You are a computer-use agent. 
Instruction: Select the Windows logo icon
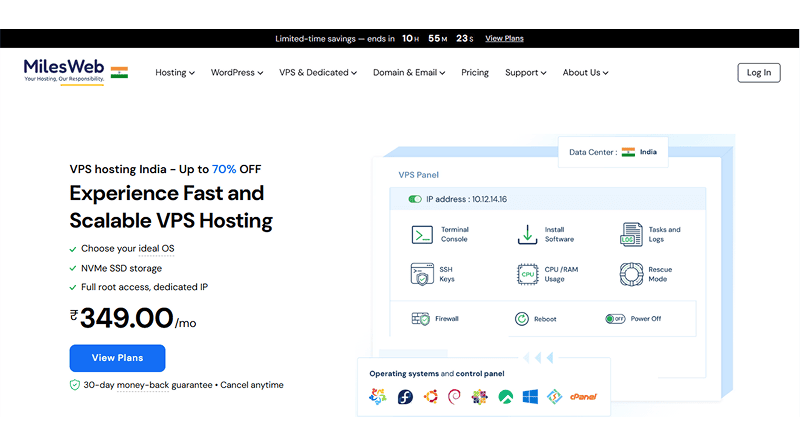coord(530,397)
